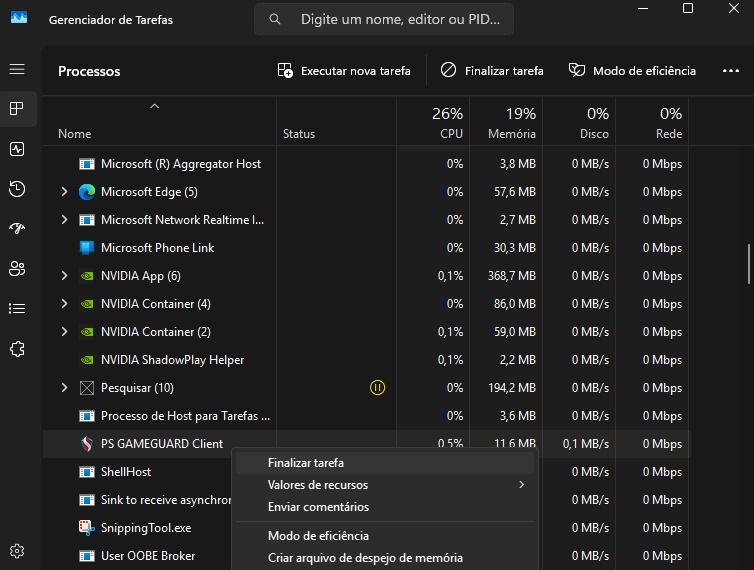Click the ShellHost process icon
Image resolution: width=754 pixels, height=570 pixels.
[x=87, y=472]
